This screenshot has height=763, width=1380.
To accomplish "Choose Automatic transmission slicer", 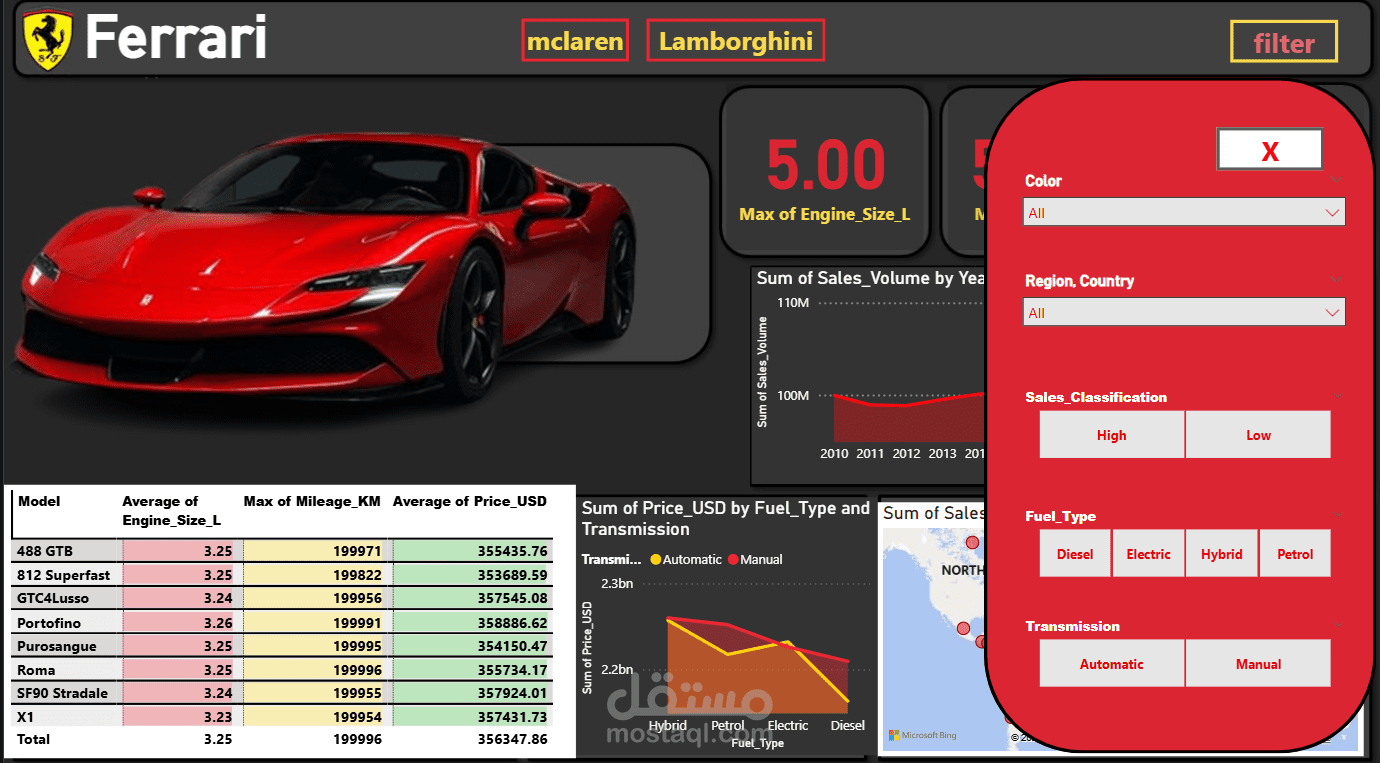I will (x=1112, y=664).
